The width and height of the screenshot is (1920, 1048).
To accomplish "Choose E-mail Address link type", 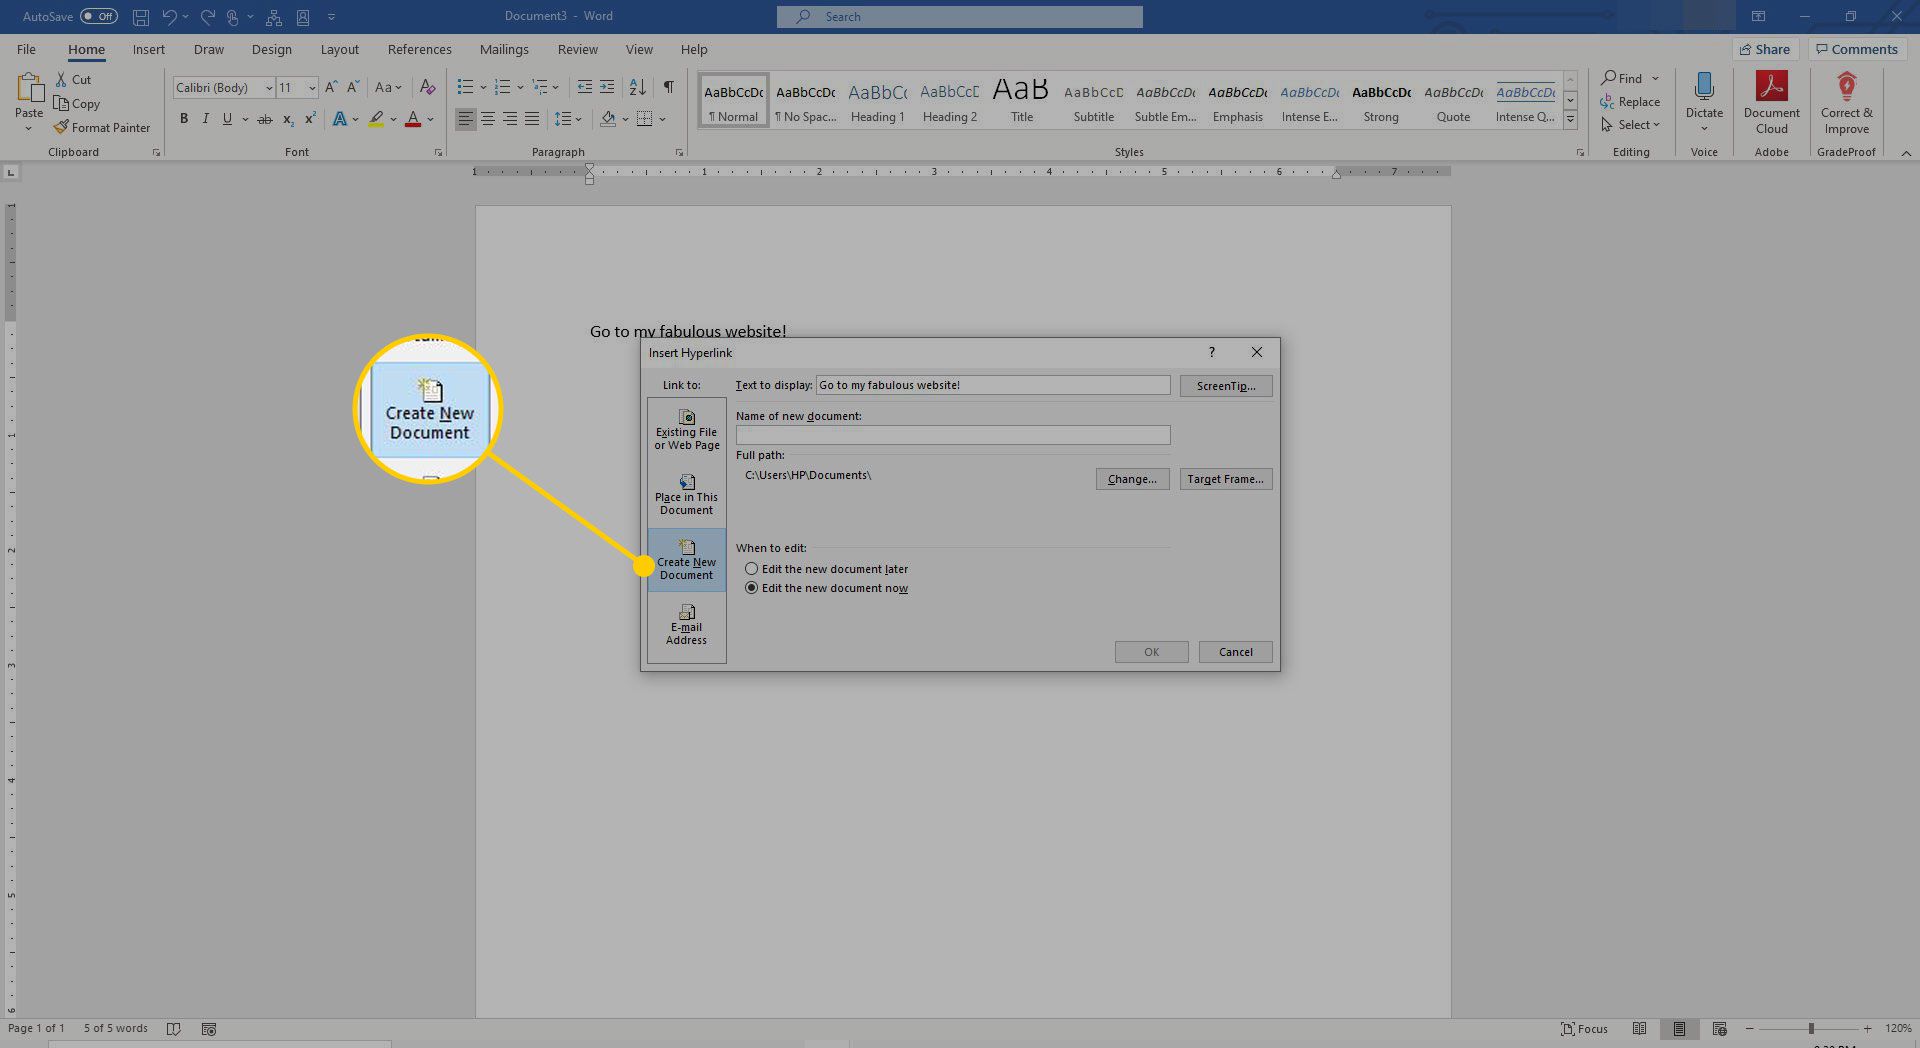I will 687,625.
